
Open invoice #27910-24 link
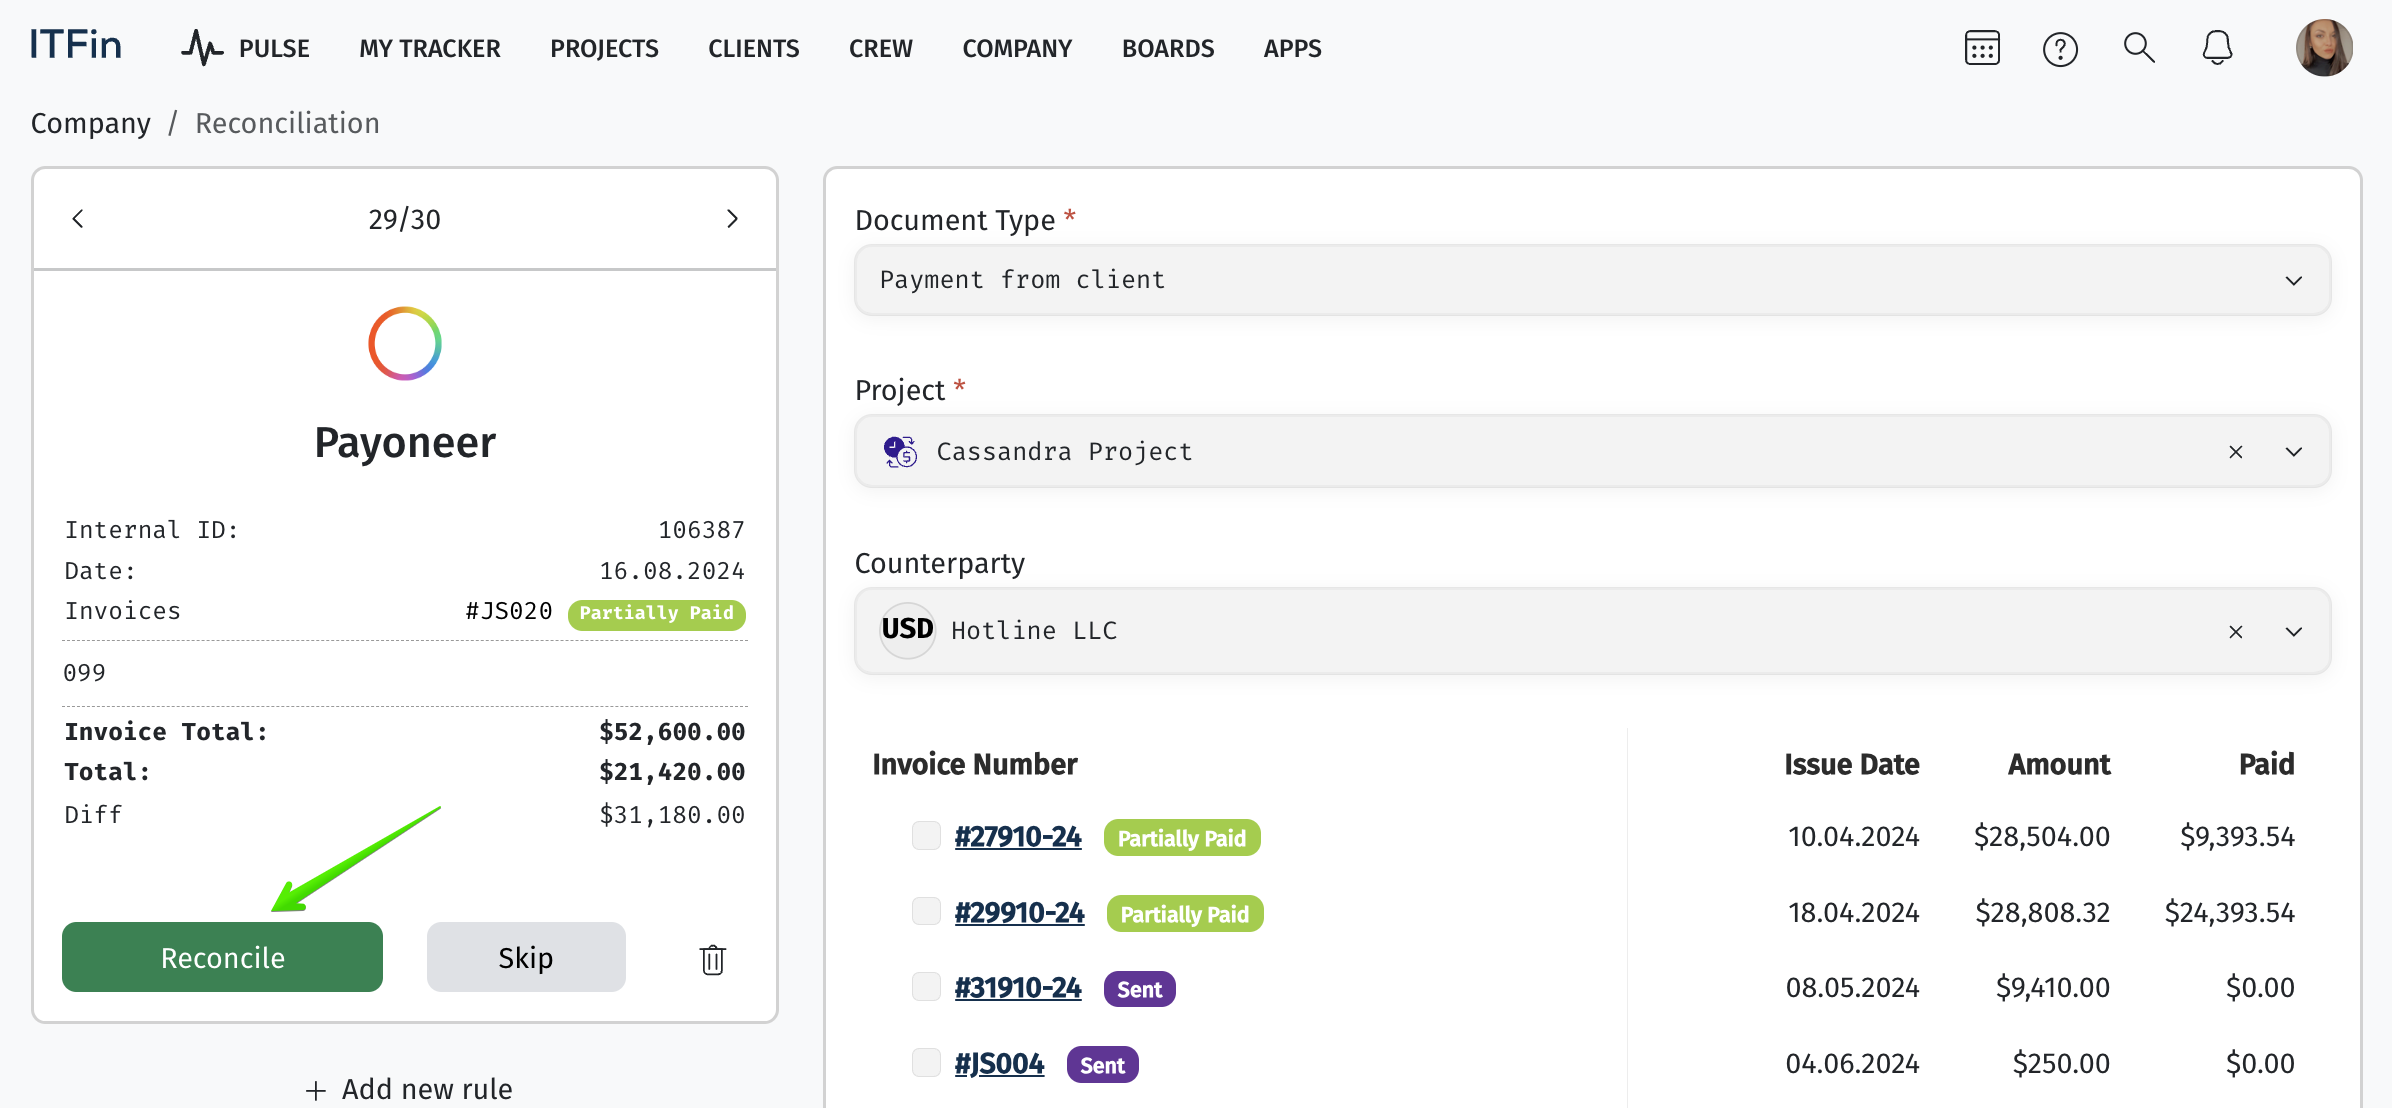coord(1018,837)
